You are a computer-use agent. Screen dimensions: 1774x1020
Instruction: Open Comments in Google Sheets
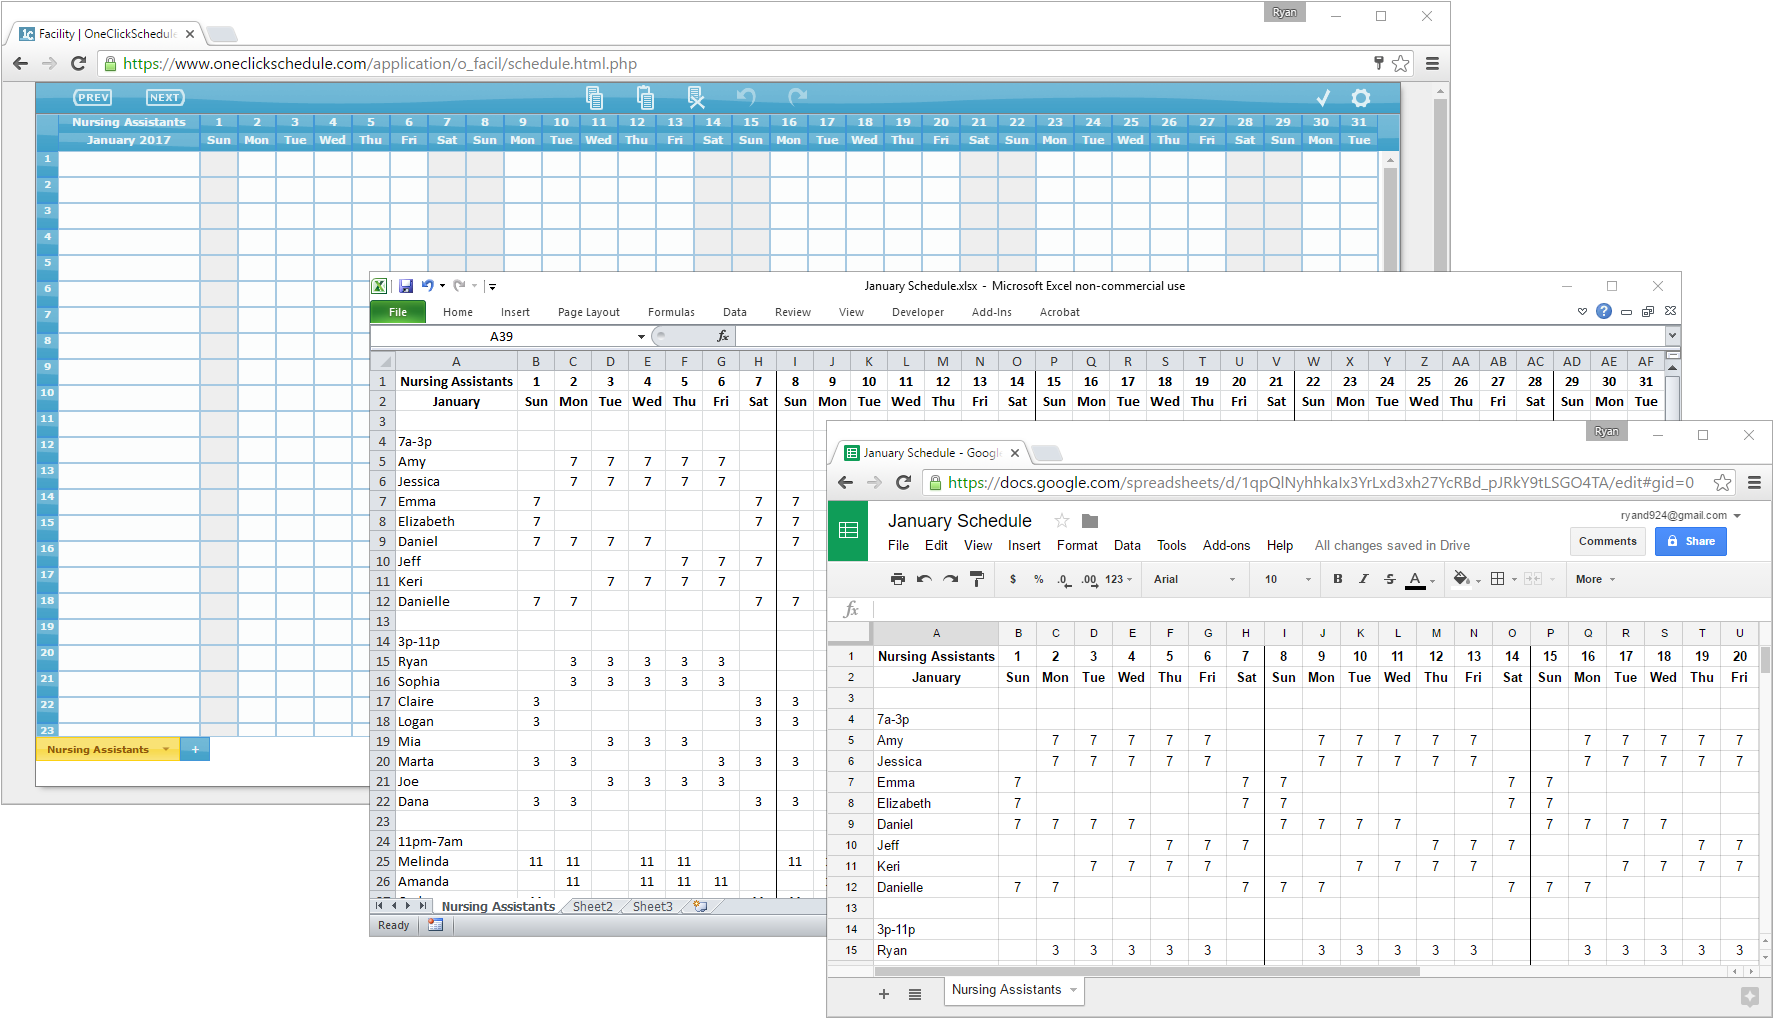tap(1608, 541)
